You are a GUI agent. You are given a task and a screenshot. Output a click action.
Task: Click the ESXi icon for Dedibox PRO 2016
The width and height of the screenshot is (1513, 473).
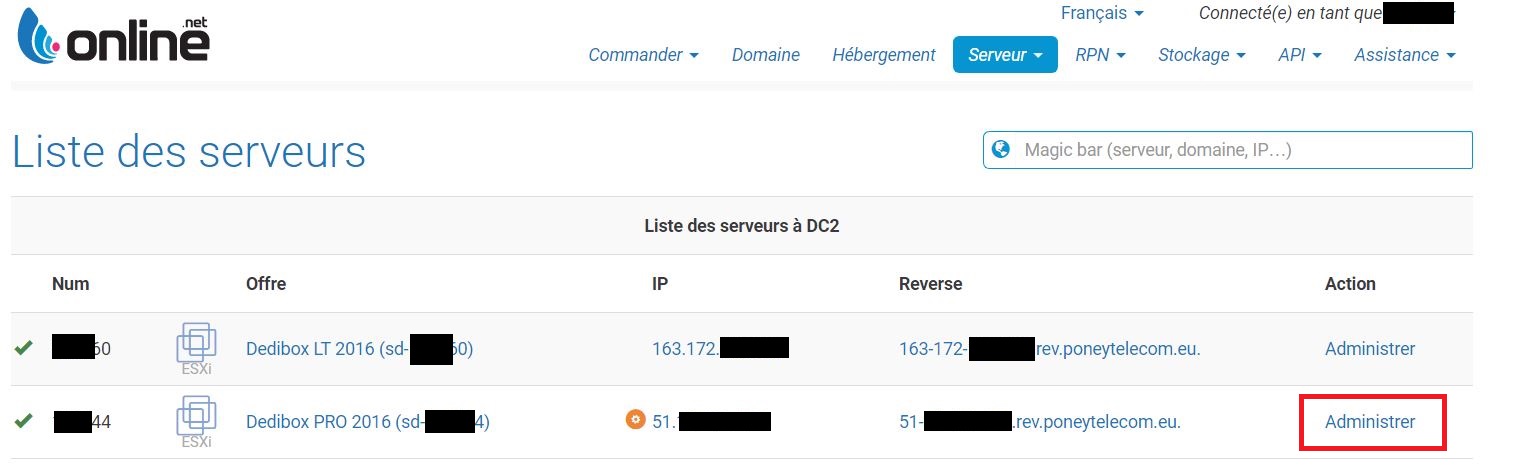pos(196,422)
